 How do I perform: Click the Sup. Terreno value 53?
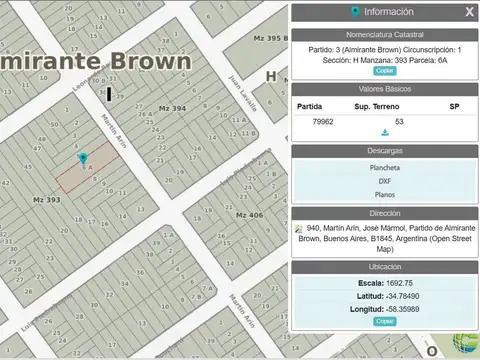click(399, 122)
